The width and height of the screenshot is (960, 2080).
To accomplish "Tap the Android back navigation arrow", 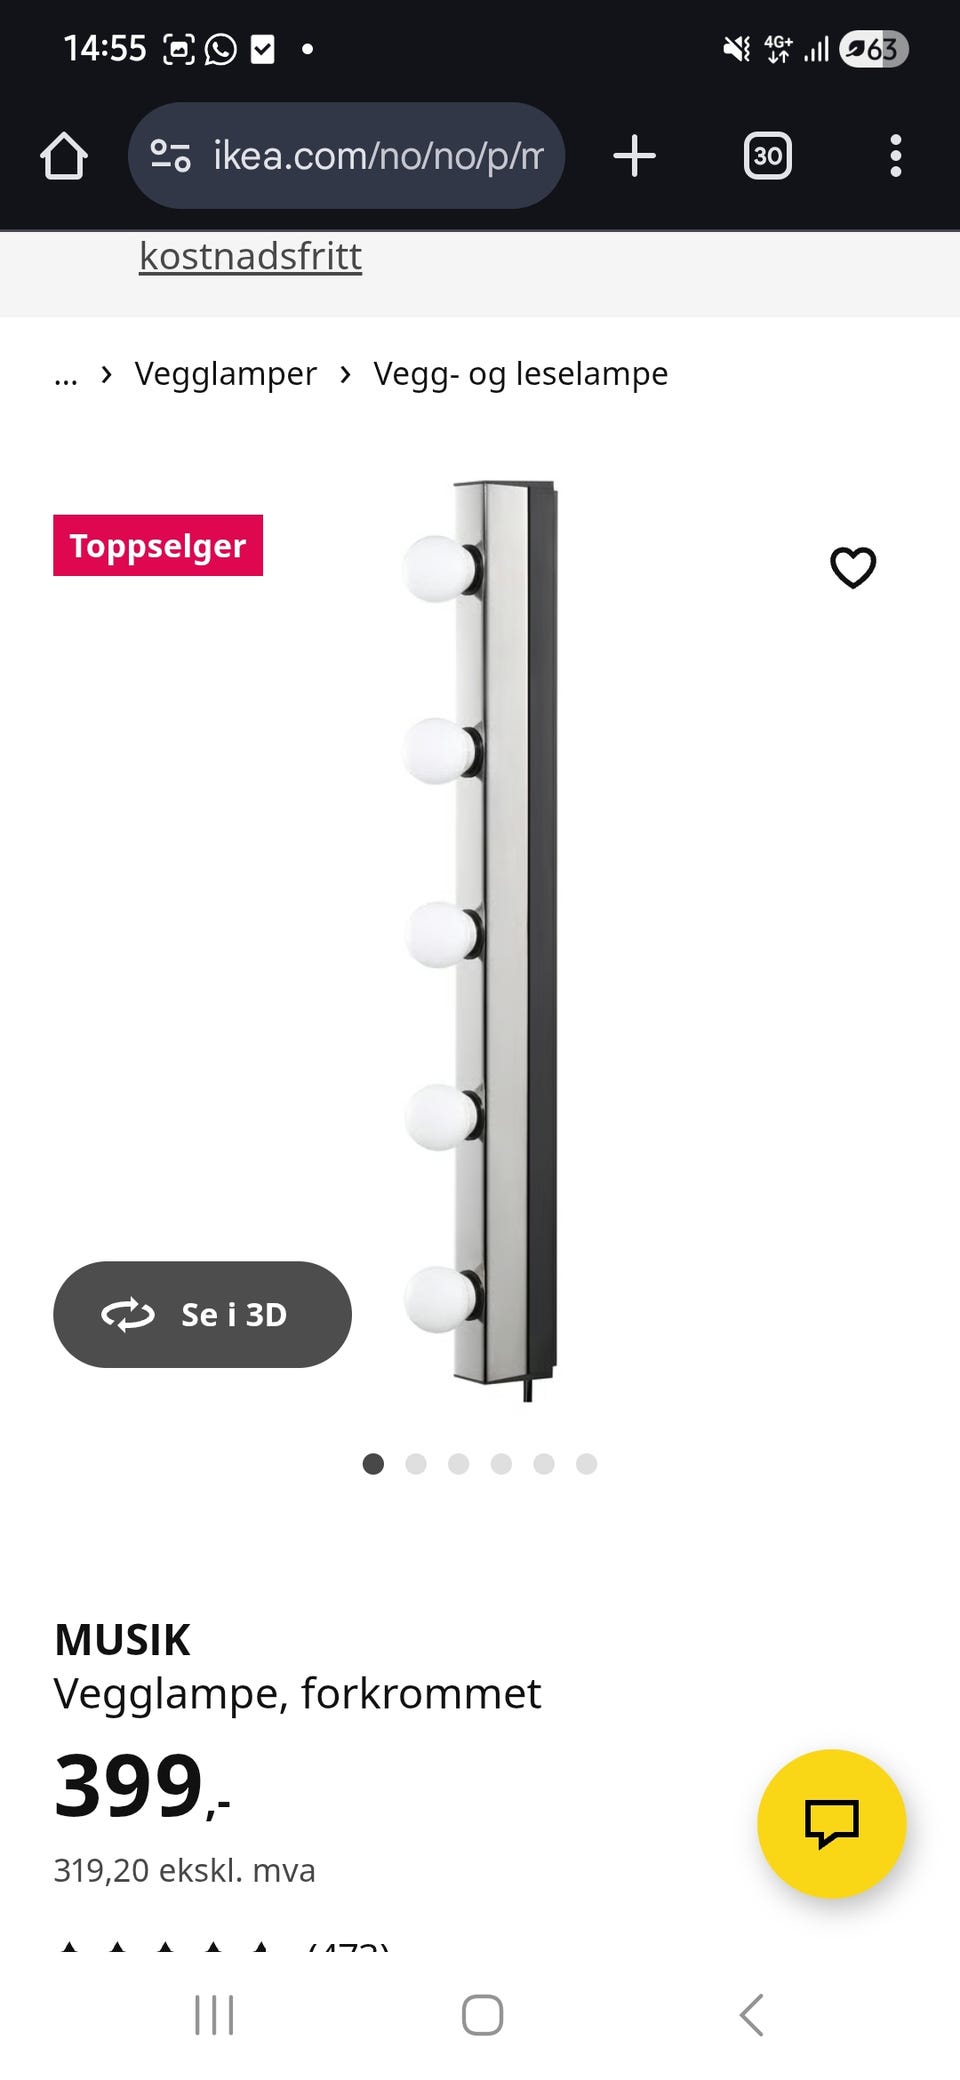I will point(752,2014).
